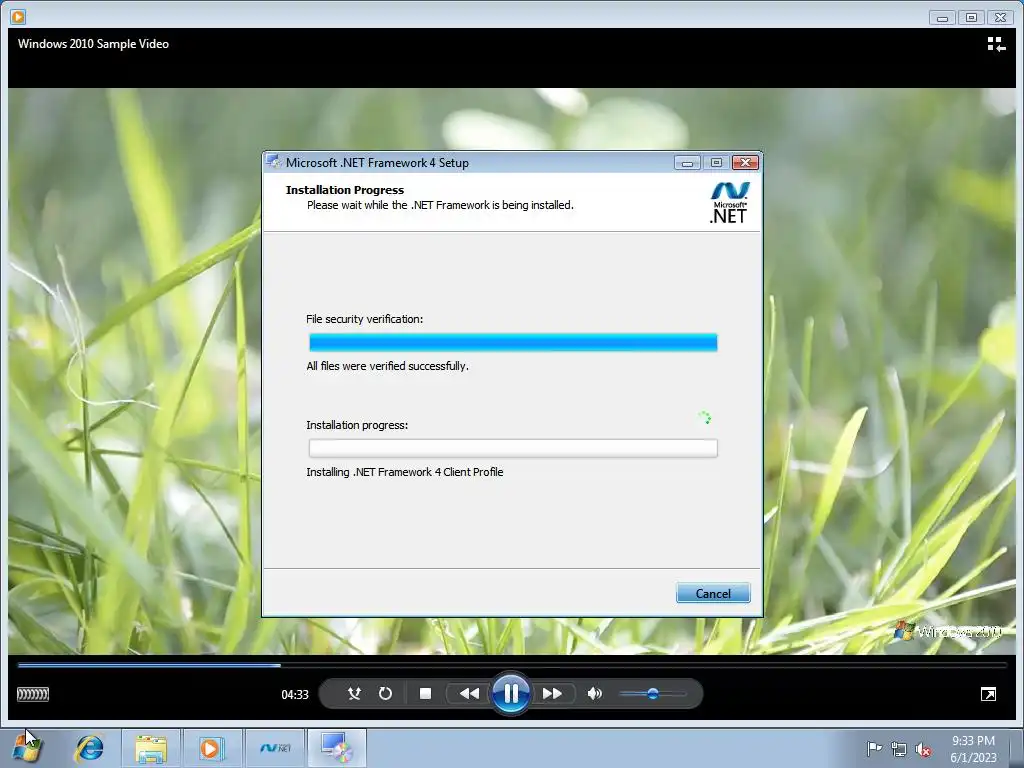1024x768 pixels.
Task: Click the file security verification bar
Action: click(x=513, y=342)
